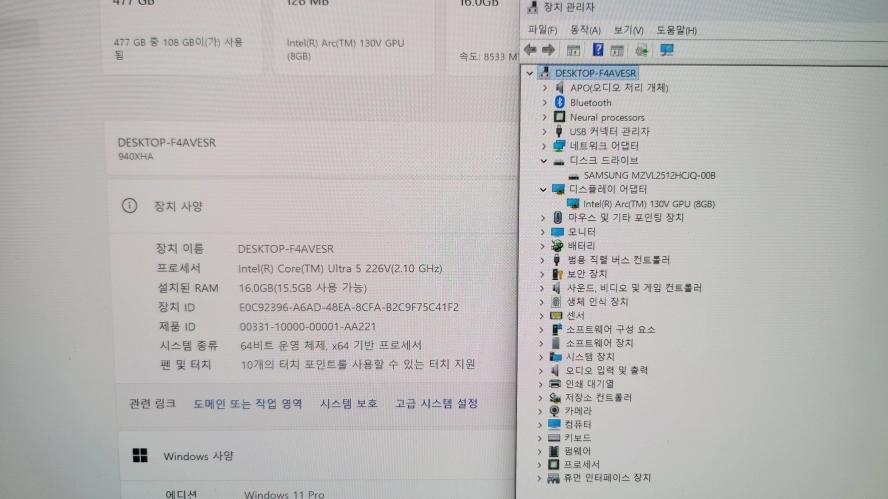Click the info icon beside 장치 사양
Screen dimensions: 888x499
point(129,206)
